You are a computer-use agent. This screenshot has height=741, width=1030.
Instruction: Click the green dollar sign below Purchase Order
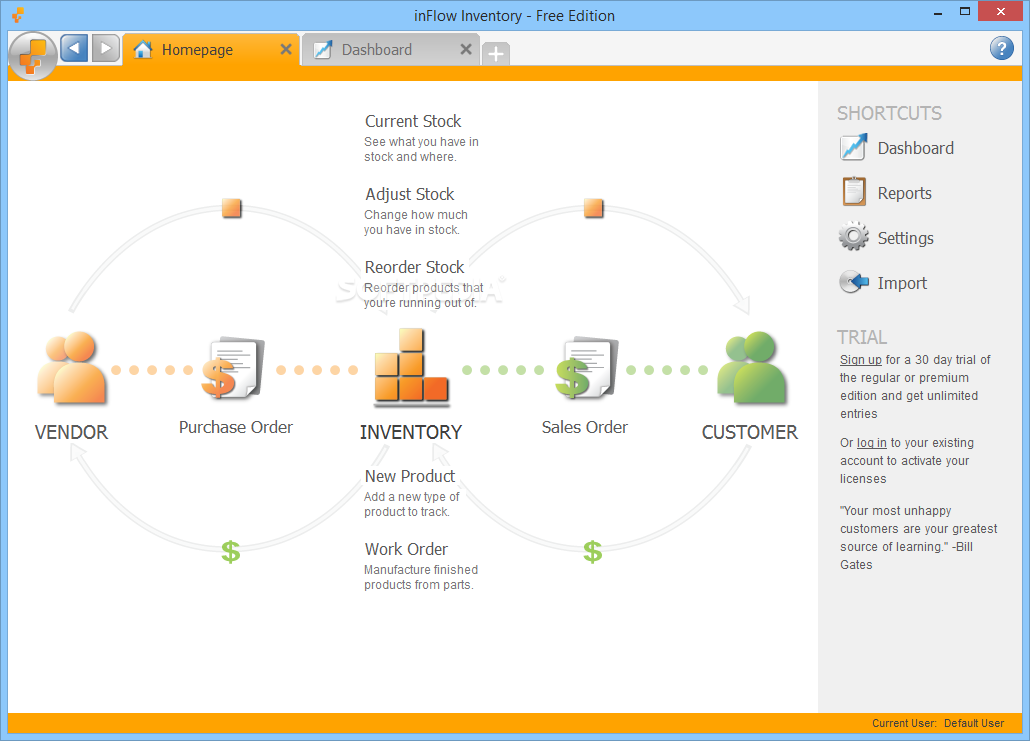tap(231, 552)
